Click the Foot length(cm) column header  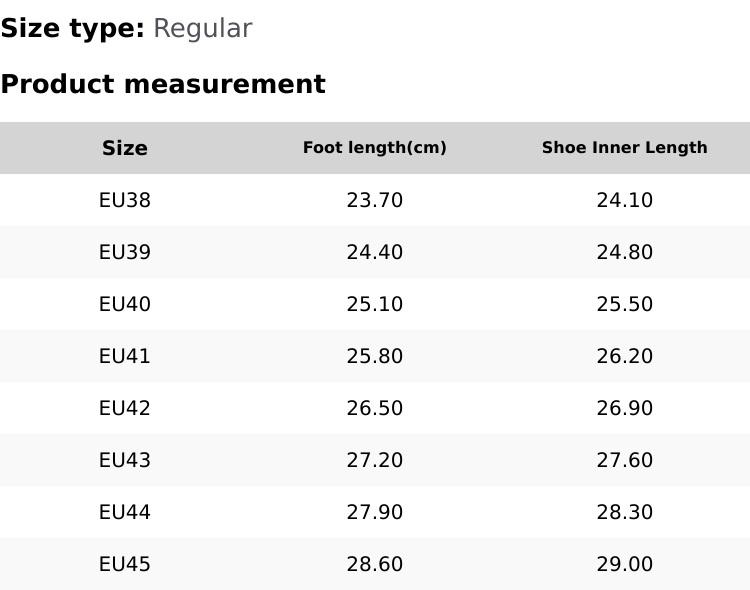tap(375, 148)
